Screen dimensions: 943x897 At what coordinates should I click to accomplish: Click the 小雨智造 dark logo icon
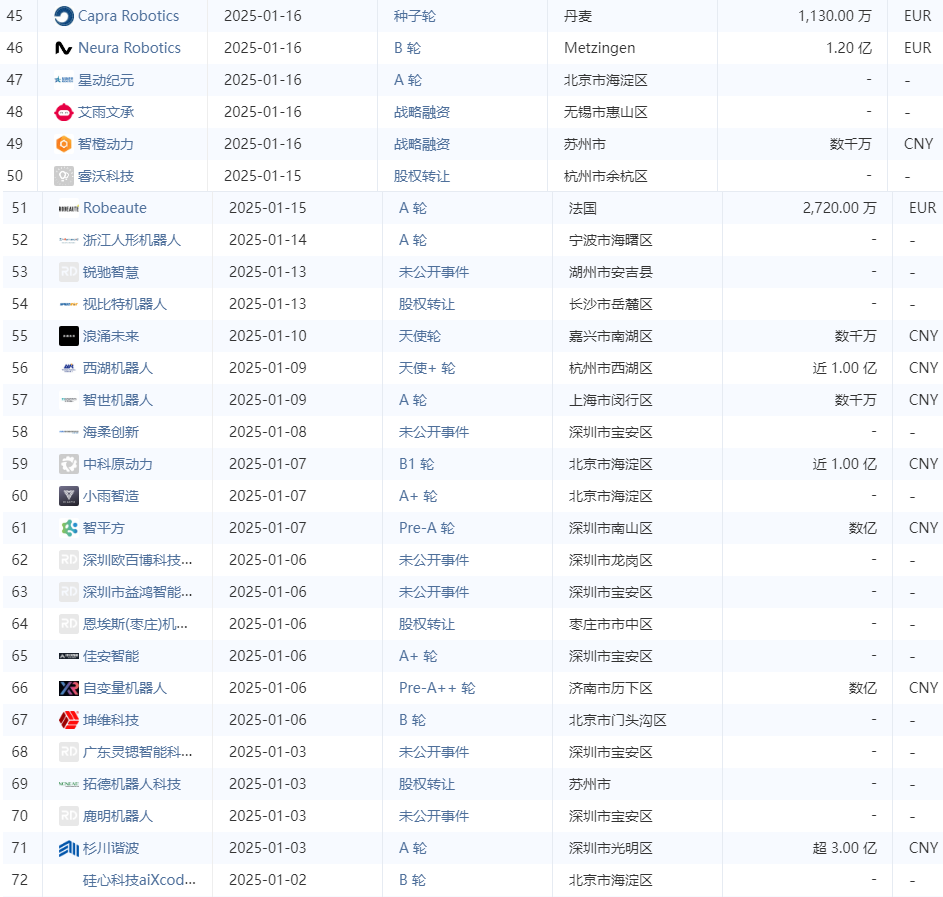coord(69,496)
